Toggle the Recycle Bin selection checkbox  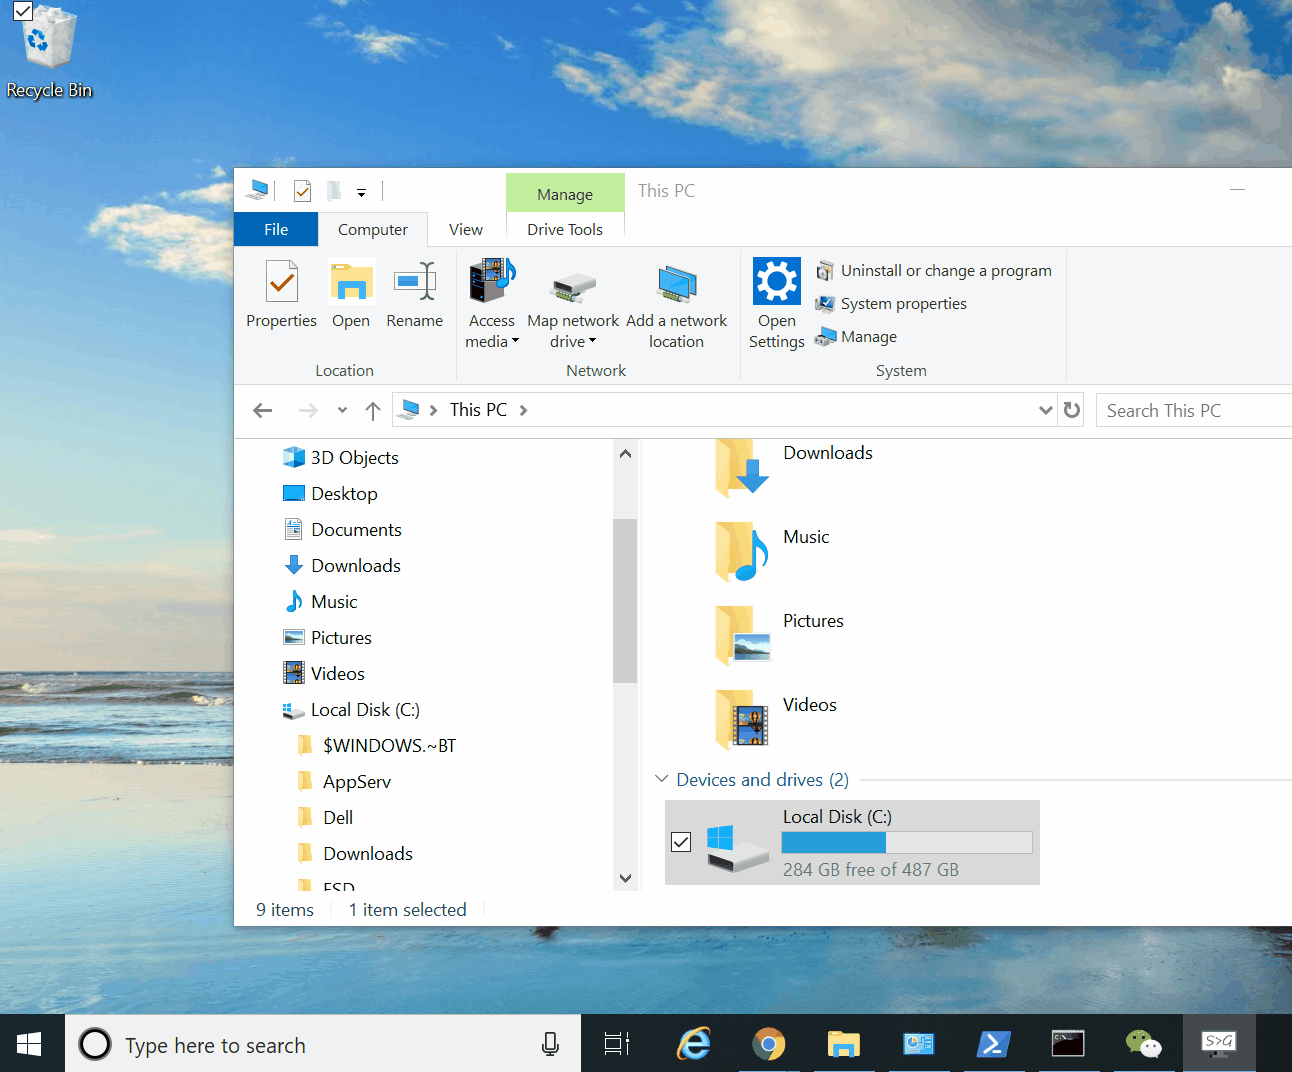23,11
